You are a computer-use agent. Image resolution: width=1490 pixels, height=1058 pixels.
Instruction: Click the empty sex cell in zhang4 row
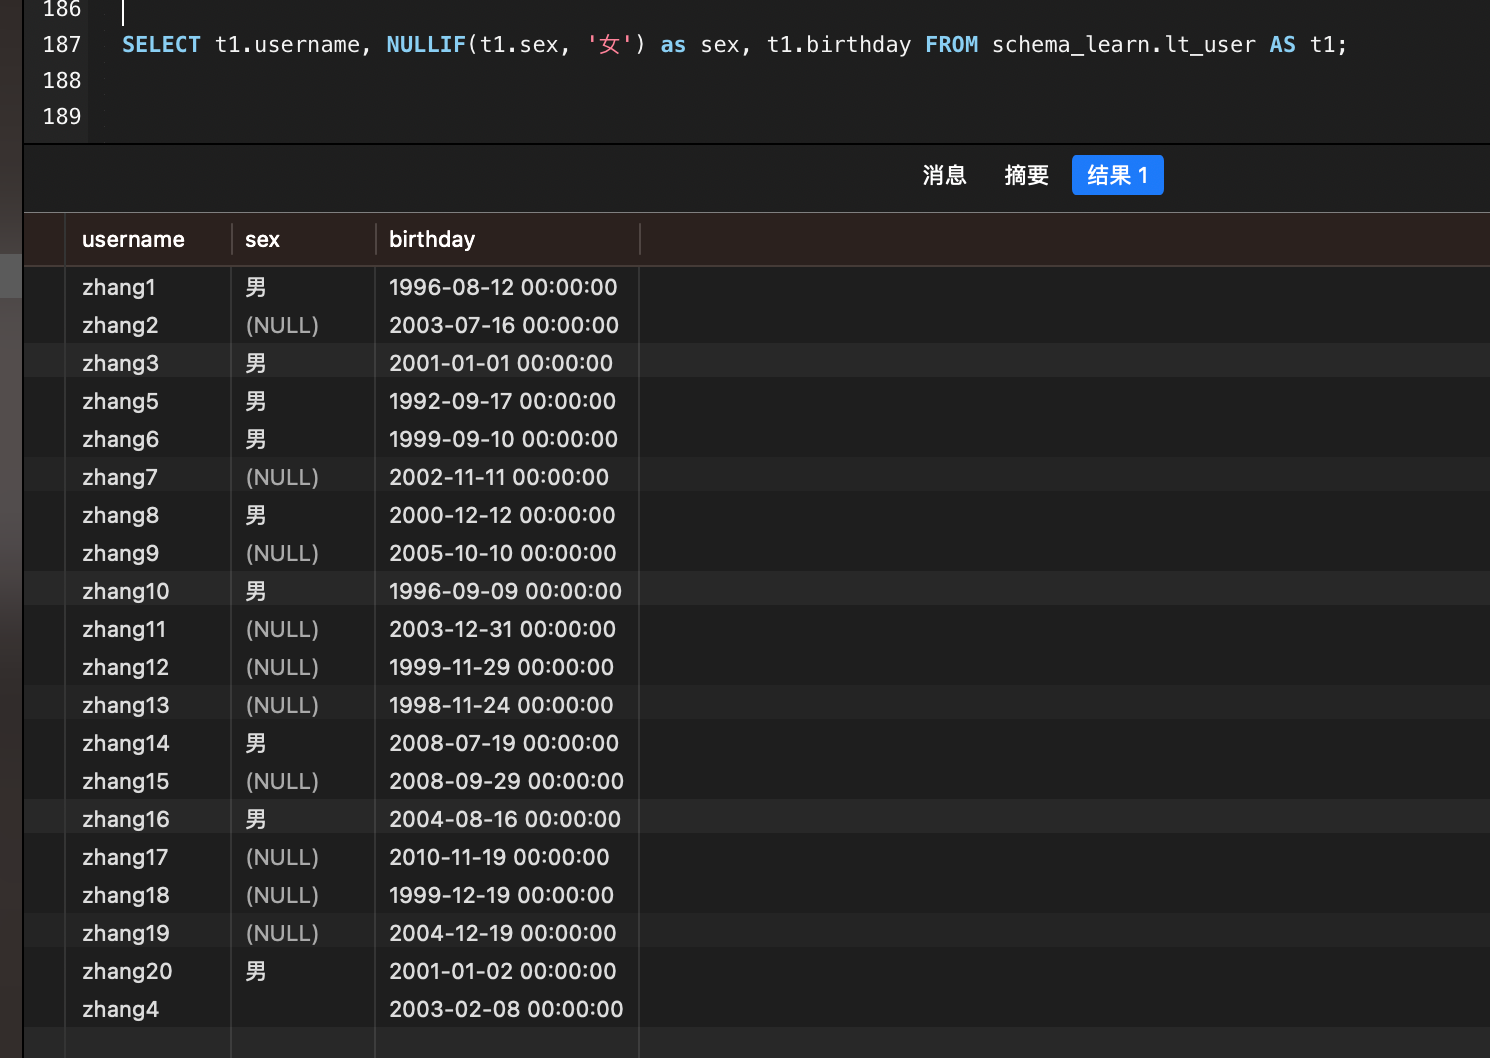click(302, 1010)
